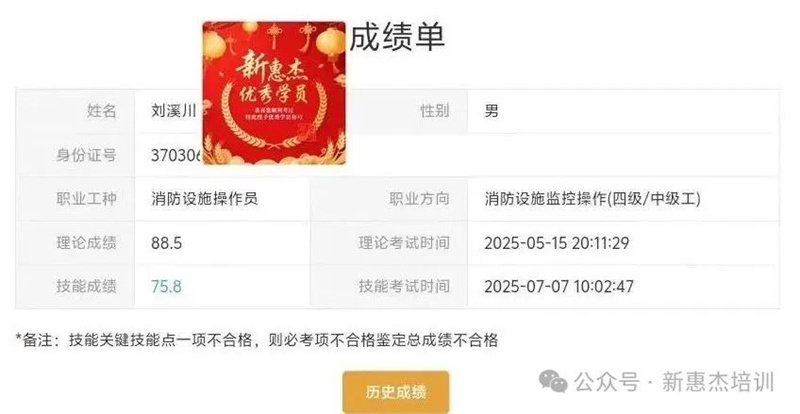This screenshot has width=800, height=414.
Task: Open the 新惠杰优秀学员 red badge image
Action: click(274, 93)
